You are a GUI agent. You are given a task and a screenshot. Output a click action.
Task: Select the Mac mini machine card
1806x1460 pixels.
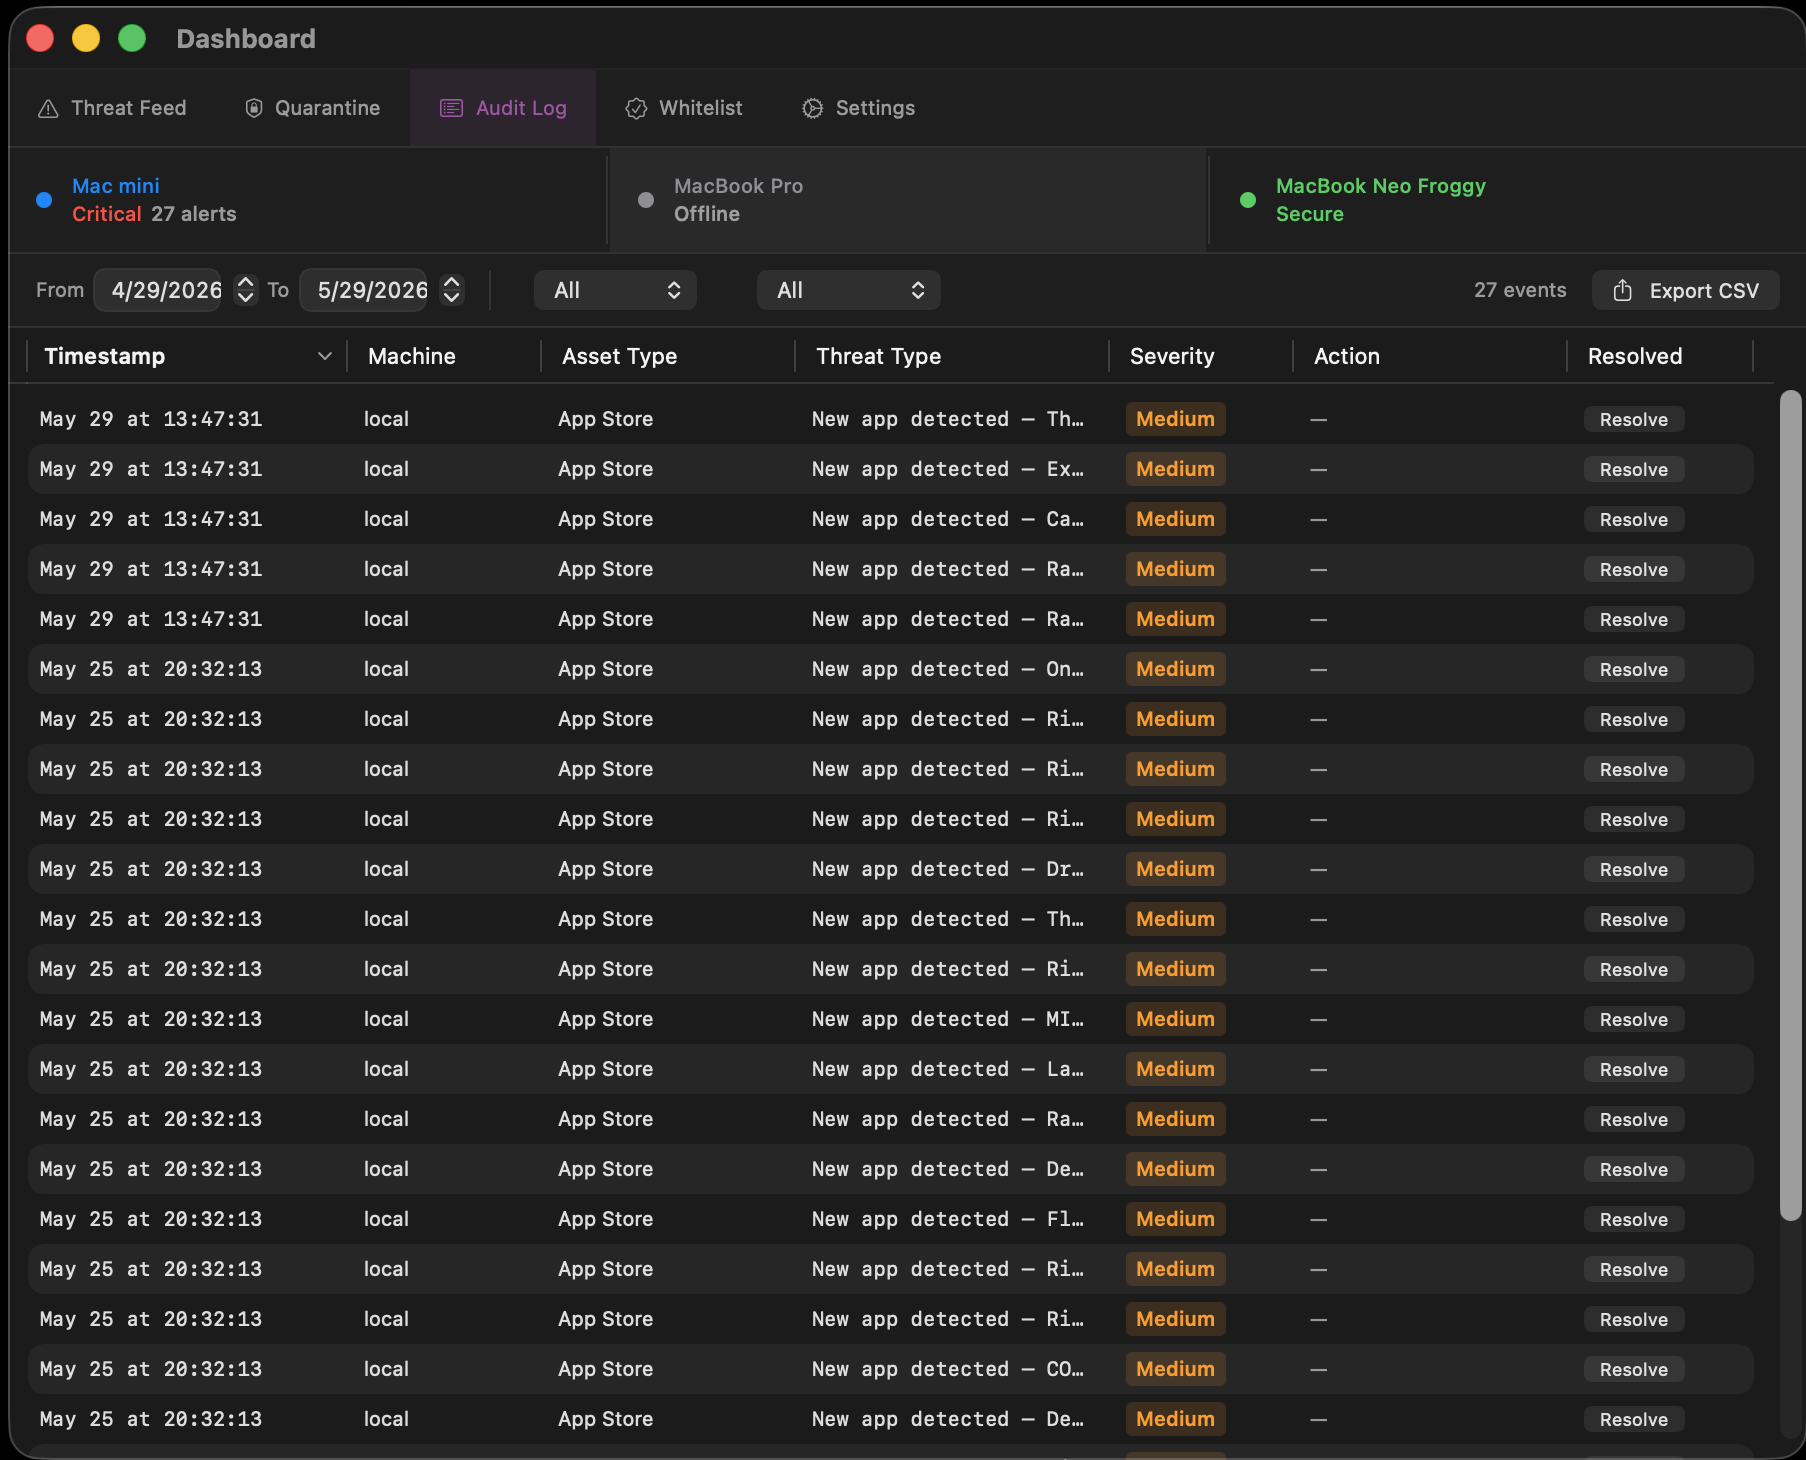click(308, 200)
